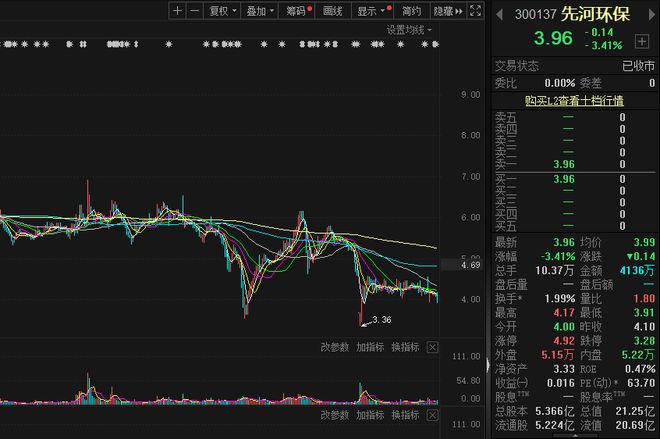The image size is (660, 439).
Task: Close the upper indicator panel
Action: click(432, 347)
